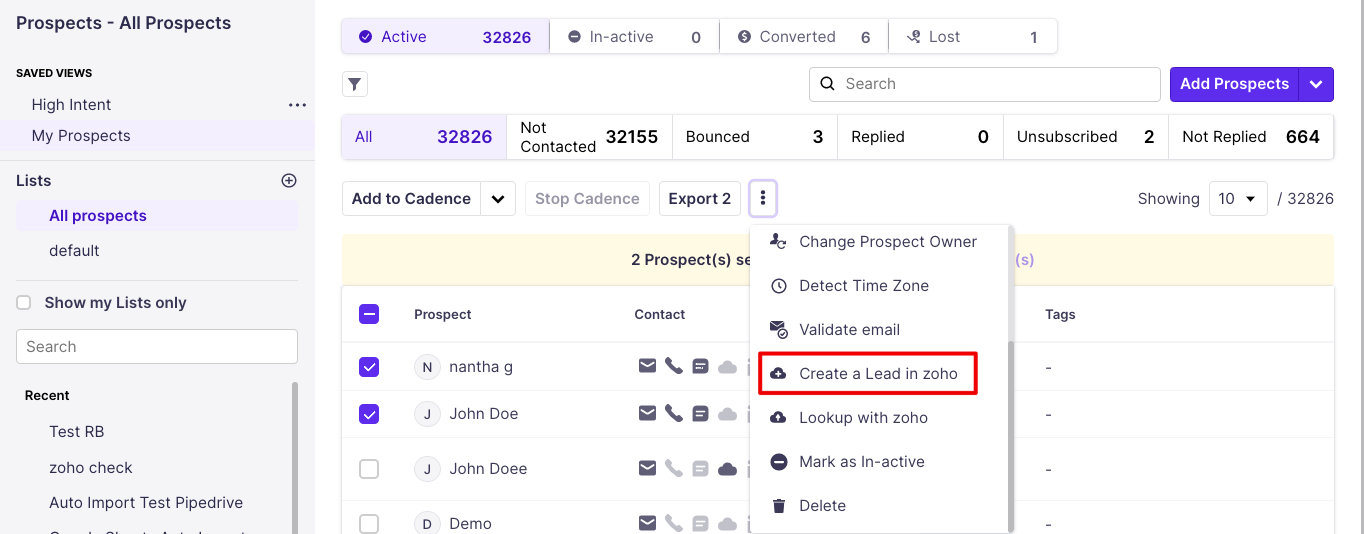Click cloud icon for John Doe
This screenshot has height=534, width=1364.
tap(728, 414)
